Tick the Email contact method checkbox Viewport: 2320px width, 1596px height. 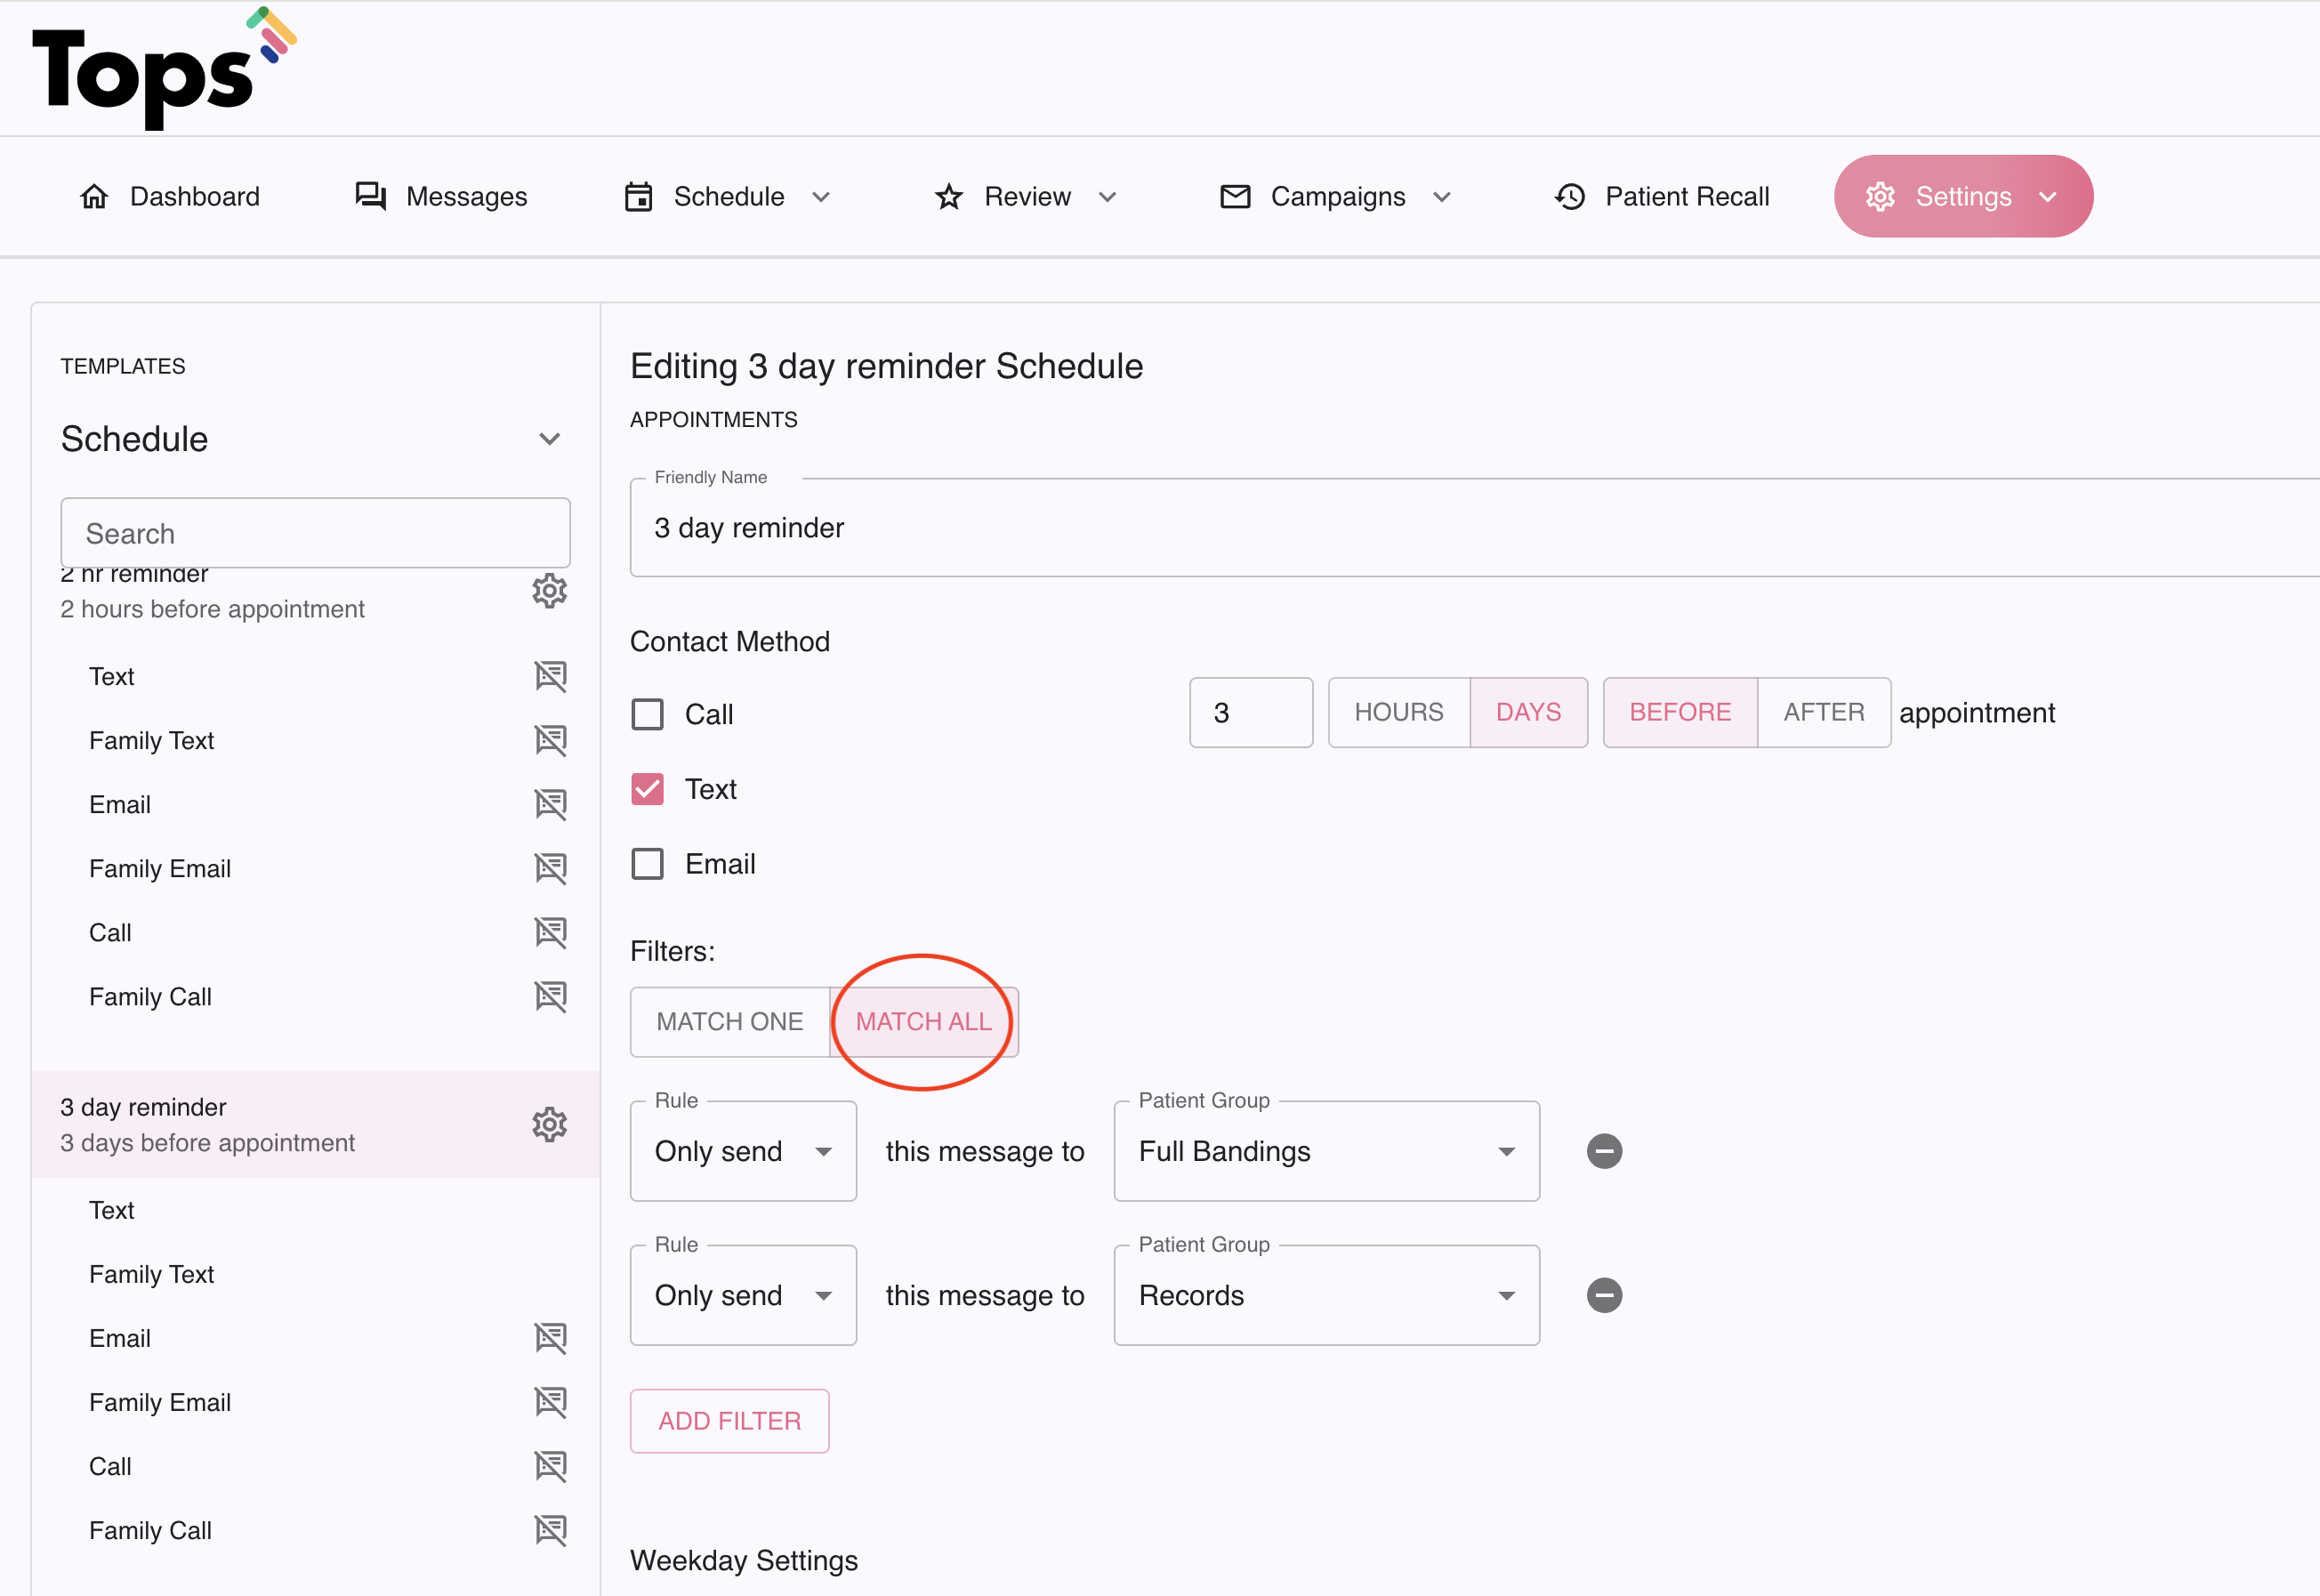click(x=648, y=864)
